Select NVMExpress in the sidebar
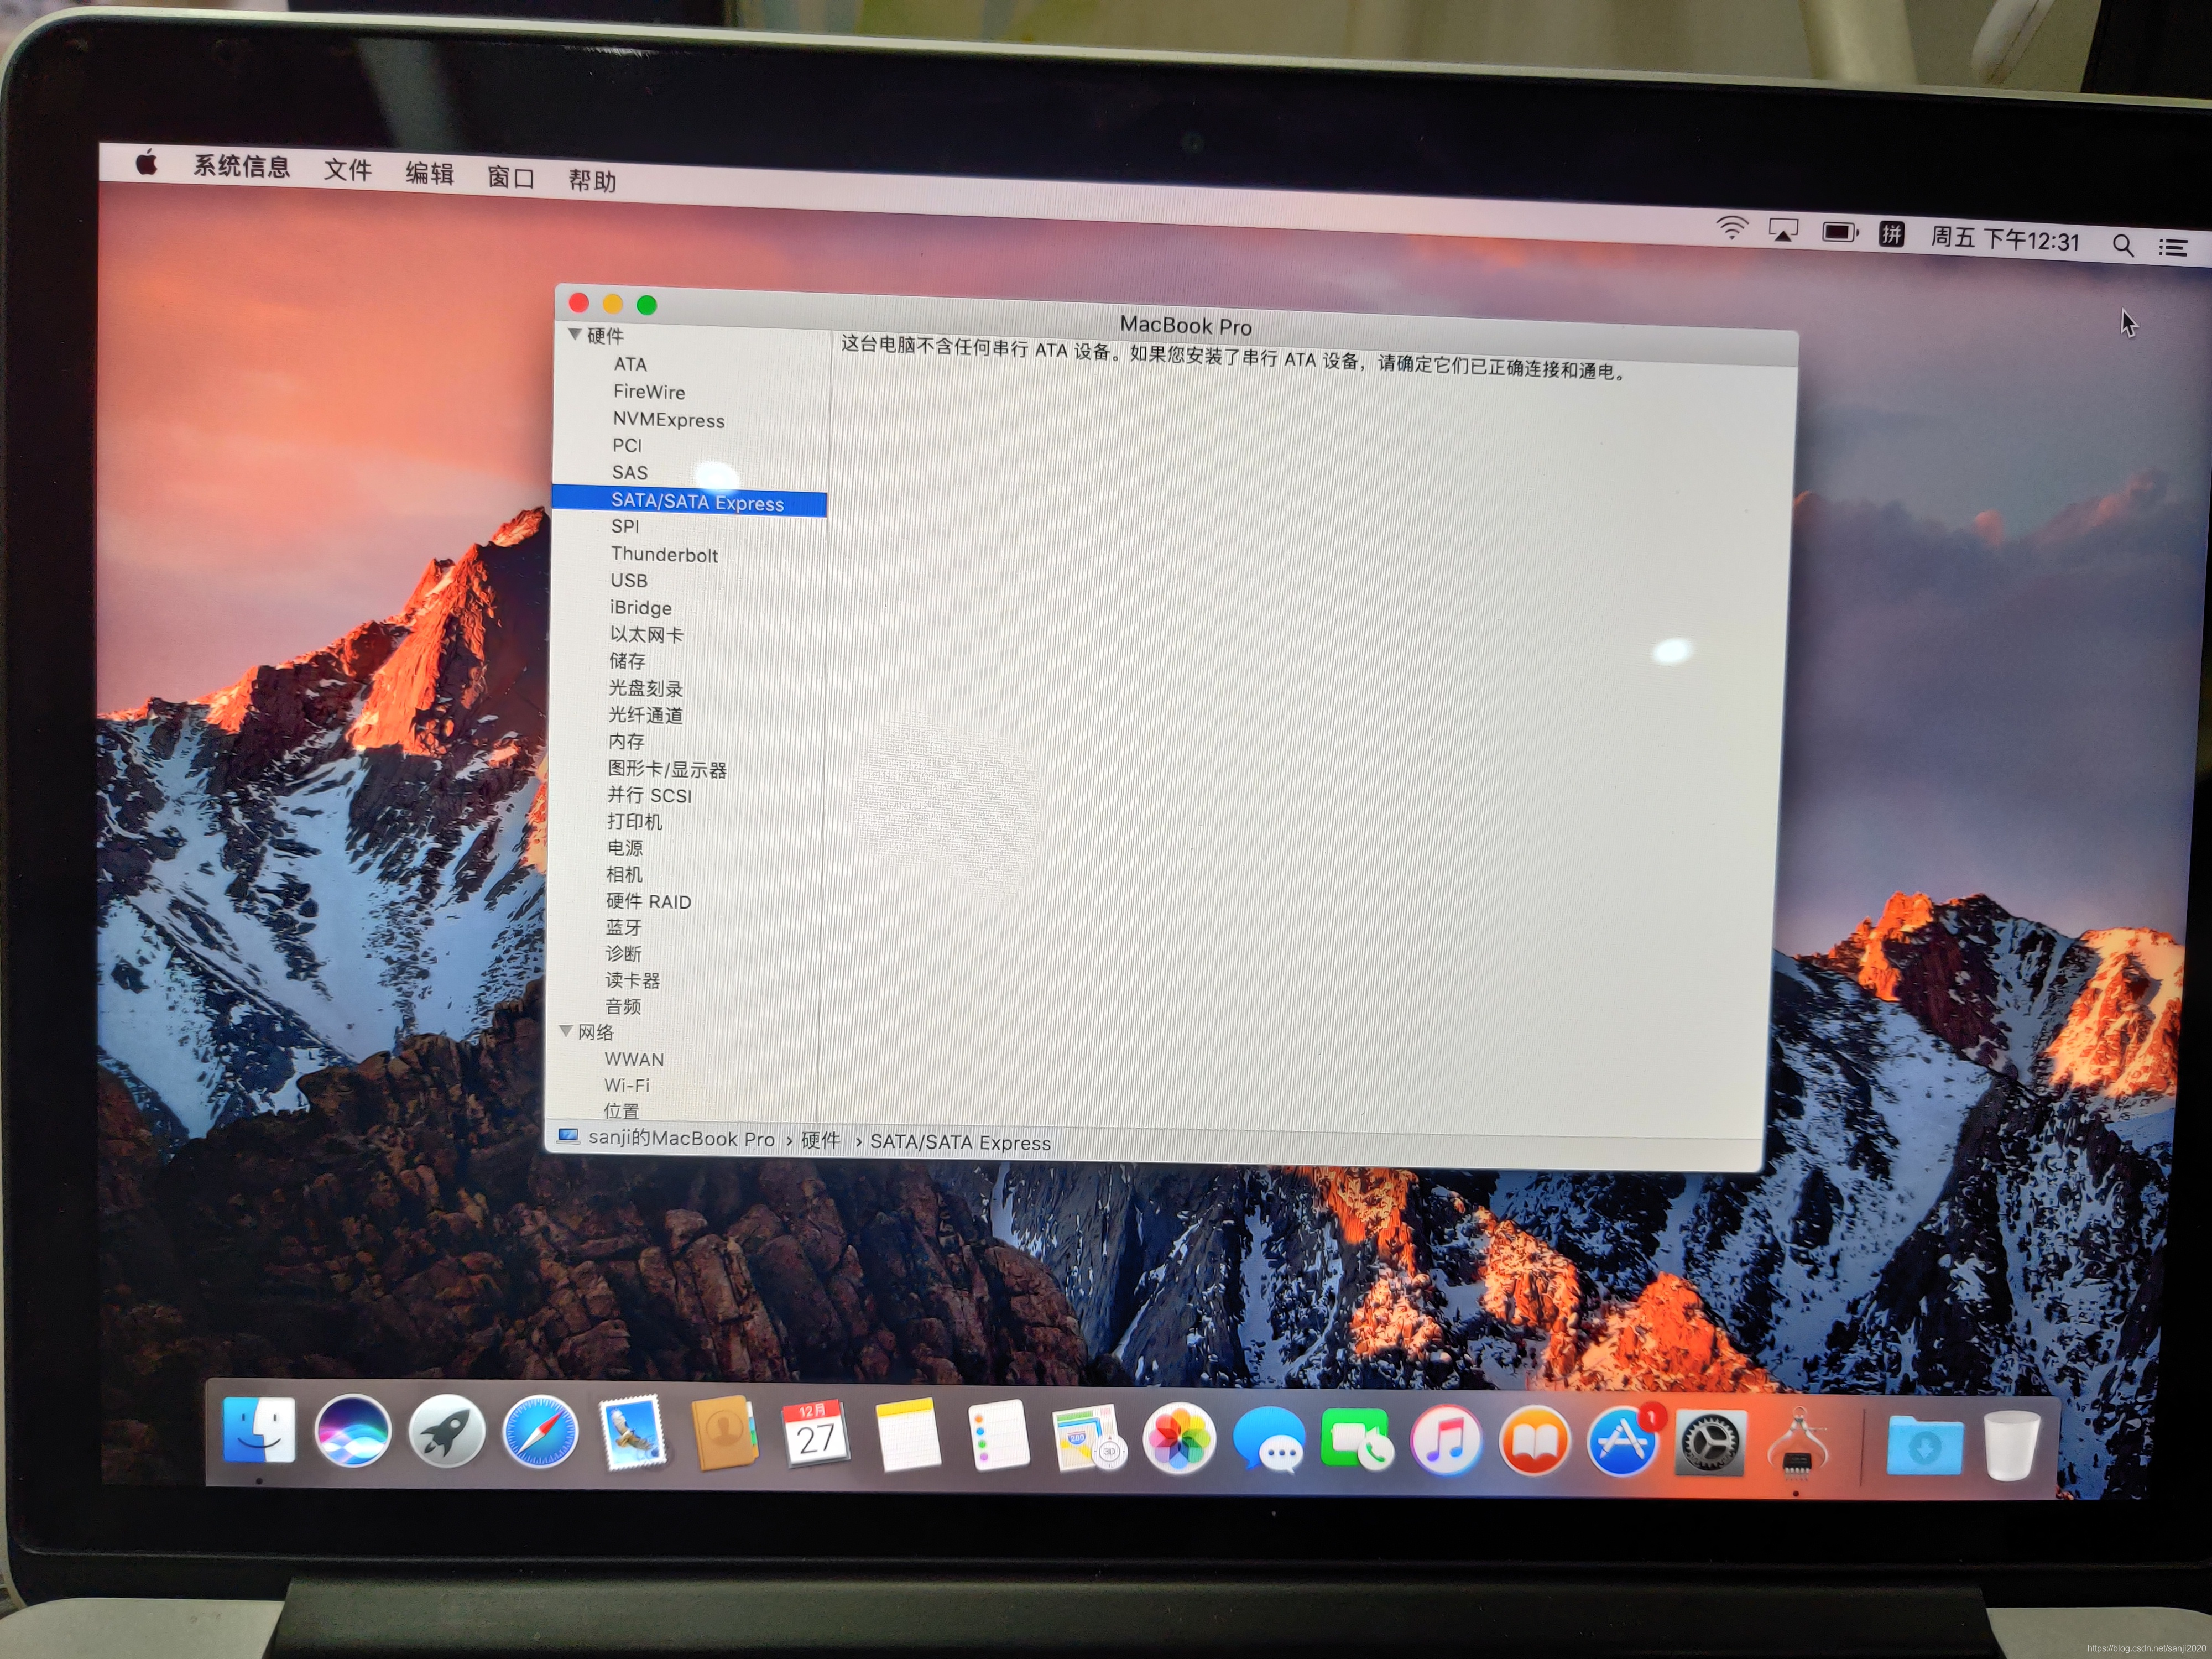 (668, 420)
